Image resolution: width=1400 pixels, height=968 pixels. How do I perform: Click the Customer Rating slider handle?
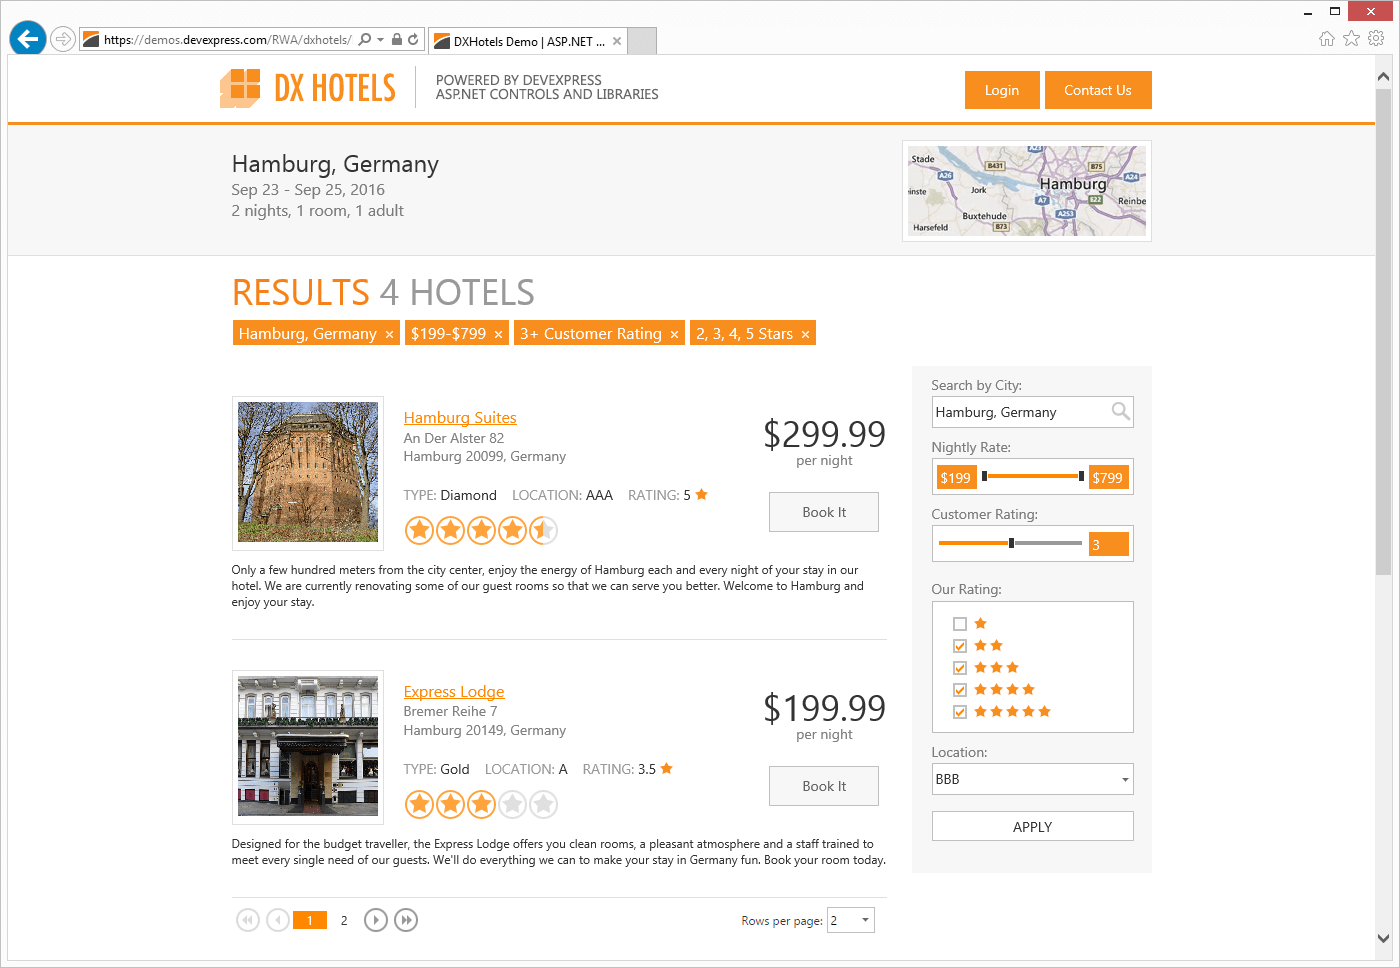(1012, 543)
